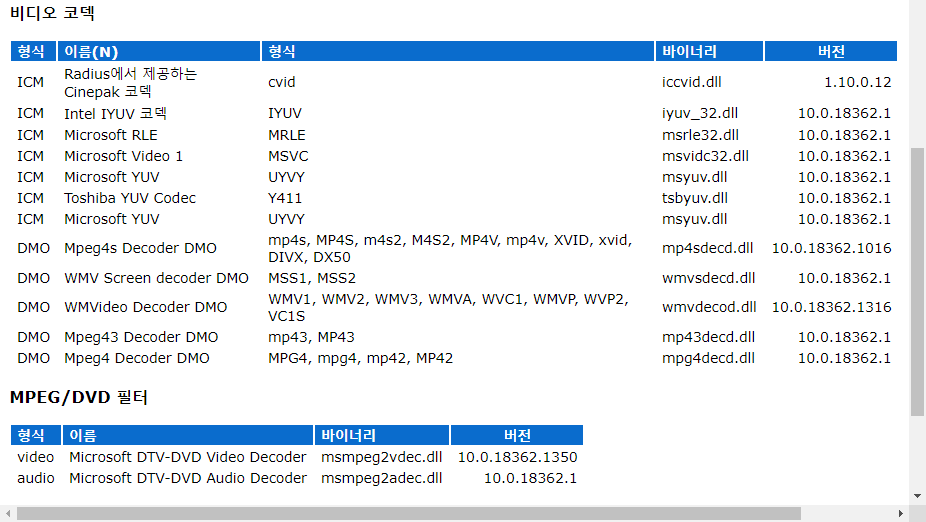Click the IYUV format cell

pyautogui.click(x=285, y=113)
